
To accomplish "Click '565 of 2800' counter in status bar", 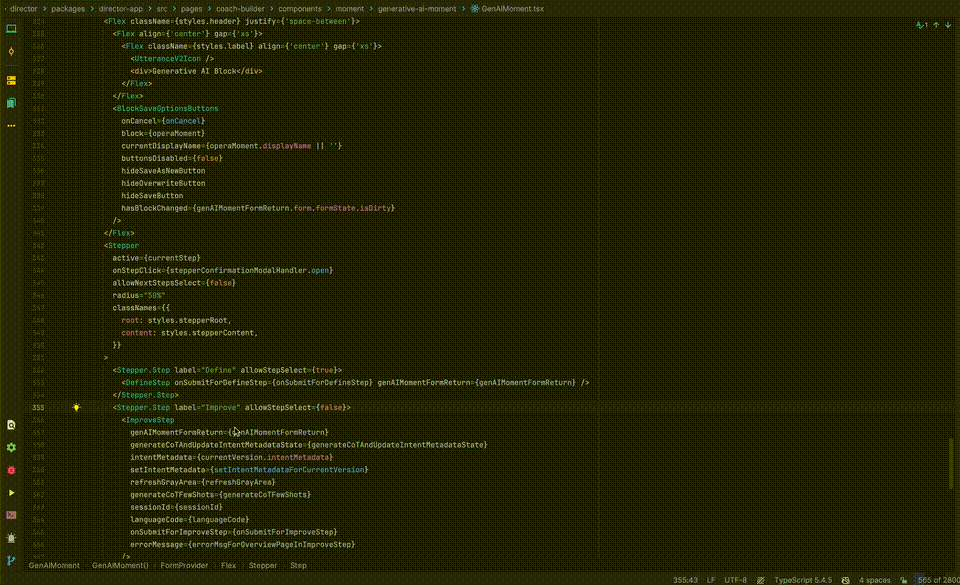I will (939, 578).
